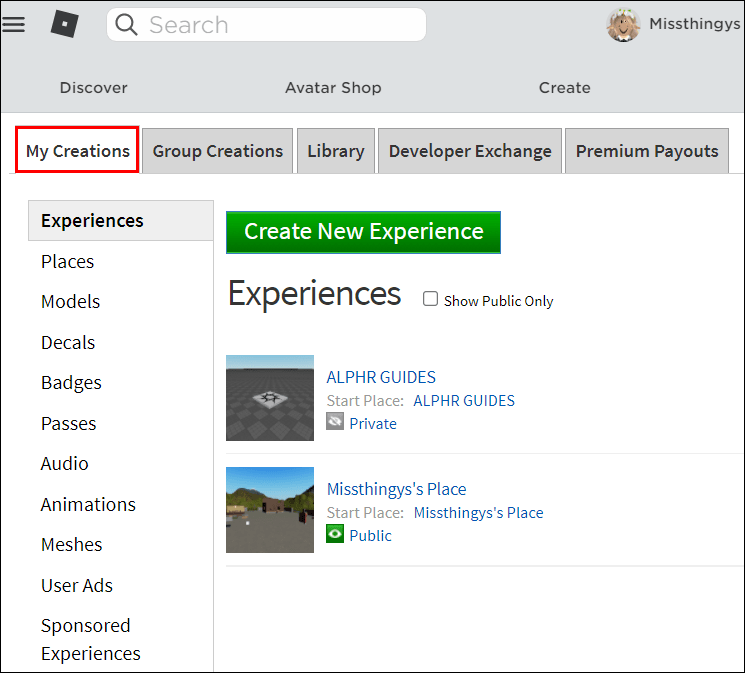The image size is (745, 673).
Task: Open Animations in the sidebar
Action: (x=88, y=504)
